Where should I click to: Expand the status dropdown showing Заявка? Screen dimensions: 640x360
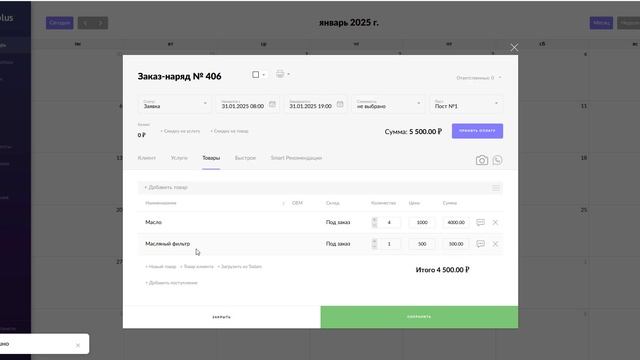(175, 104)
